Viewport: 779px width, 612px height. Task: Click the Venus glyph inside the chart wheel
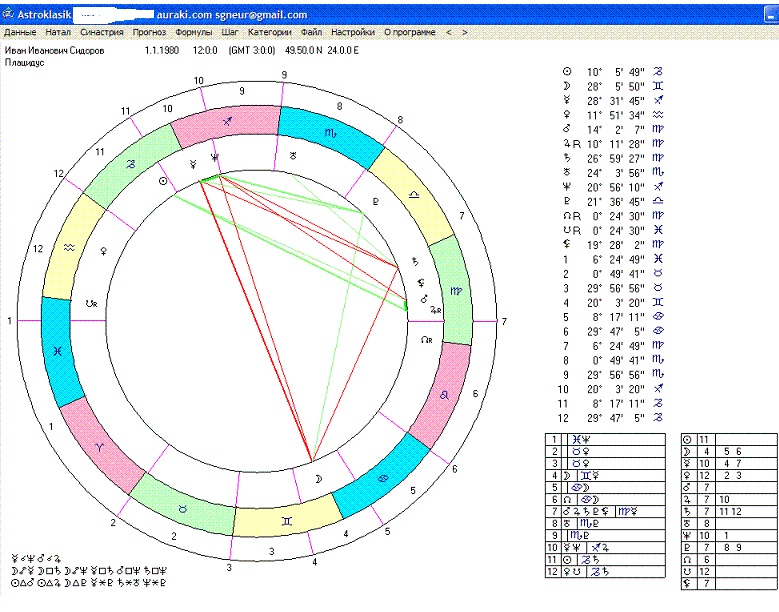(107, 254)
